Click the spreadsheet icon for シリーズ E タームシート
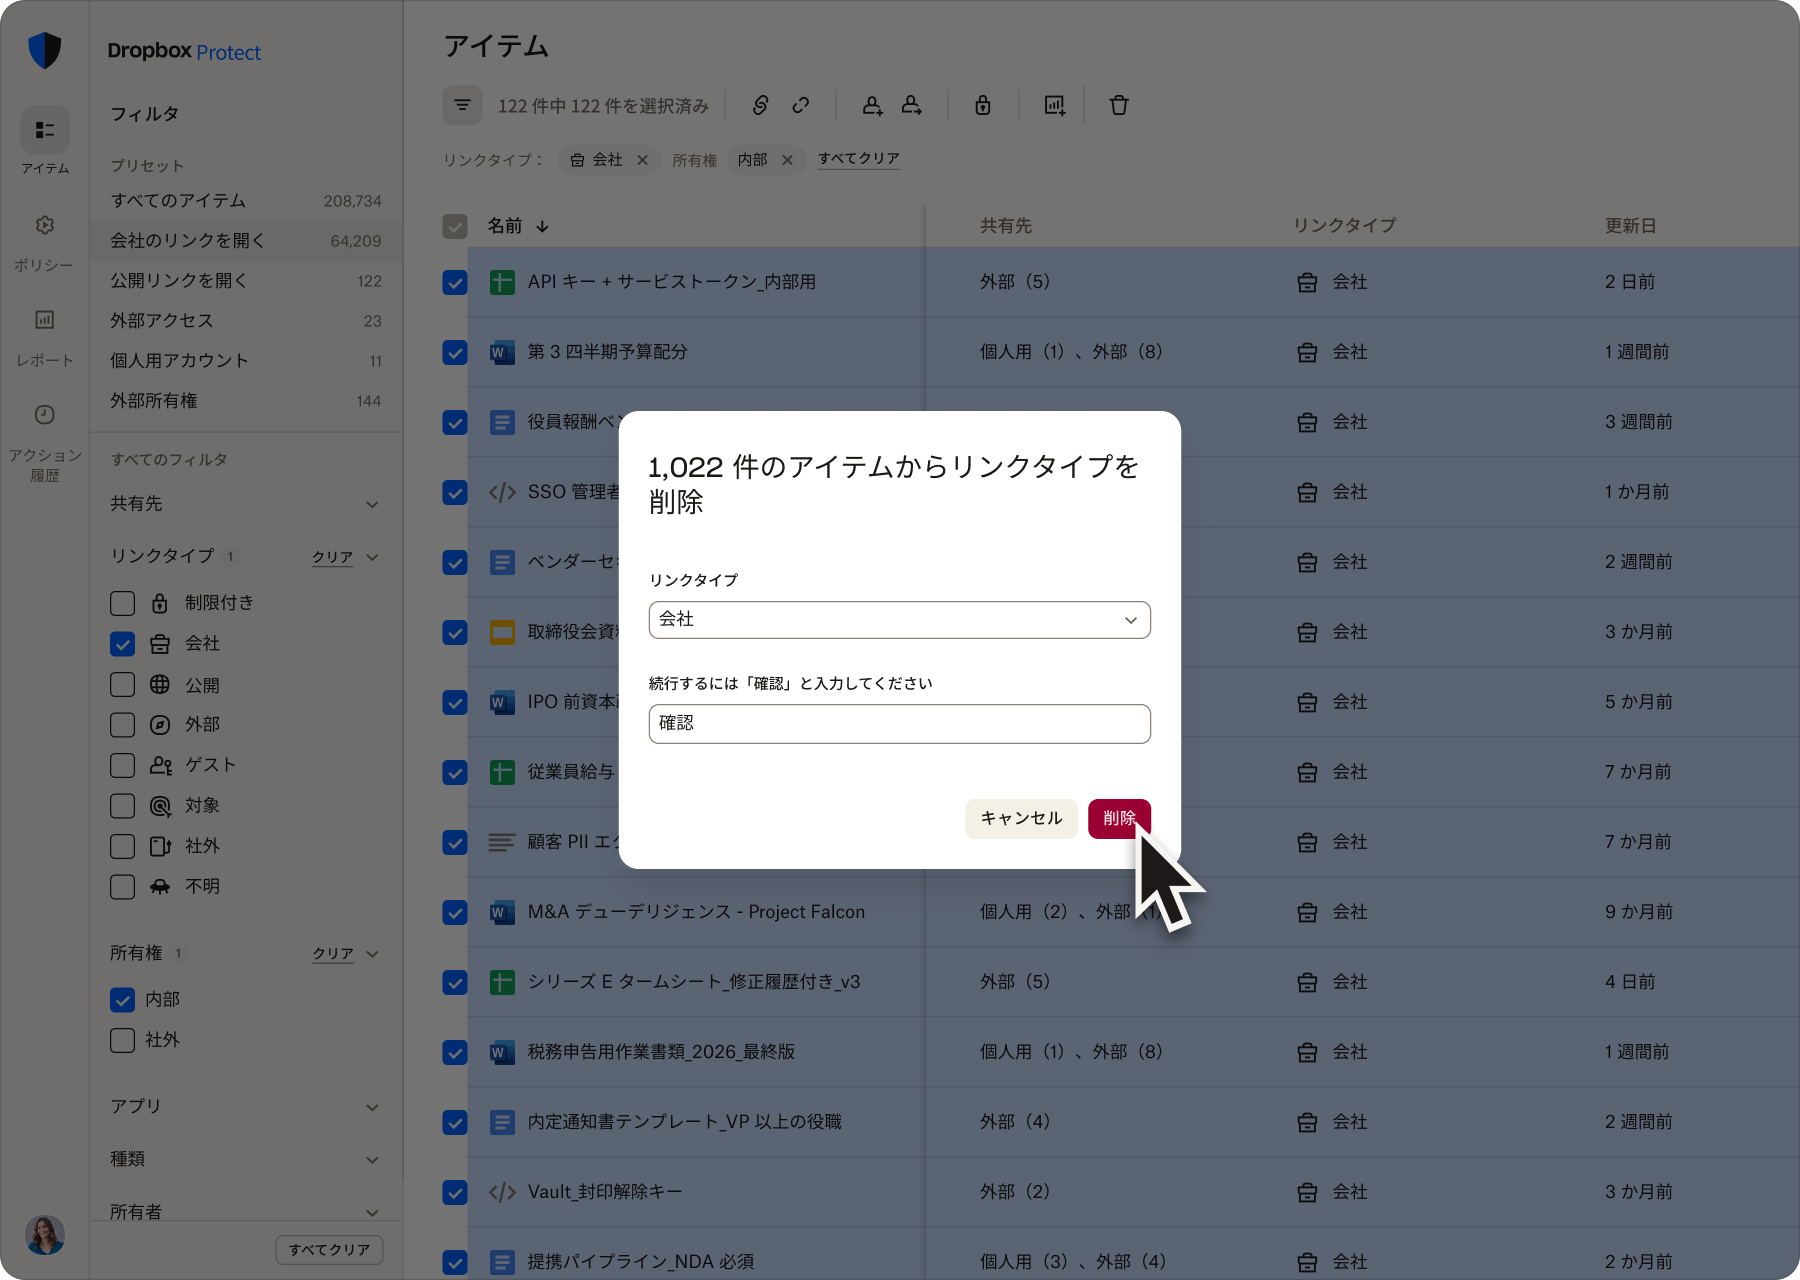The height and width of the screenshot is (1280, 1800). coord(502,982)
